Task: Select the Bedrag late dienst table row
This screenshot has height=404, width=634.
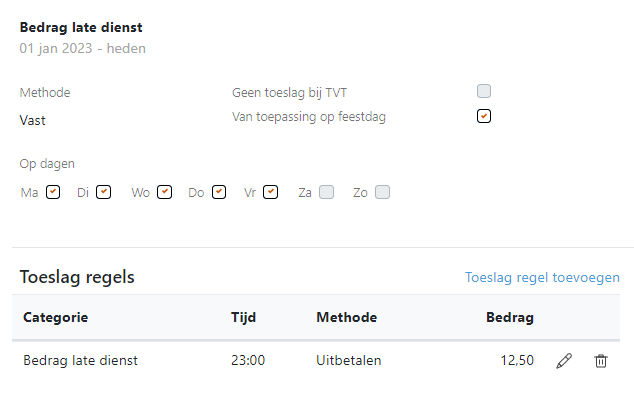Action: [x=316, y=361]
